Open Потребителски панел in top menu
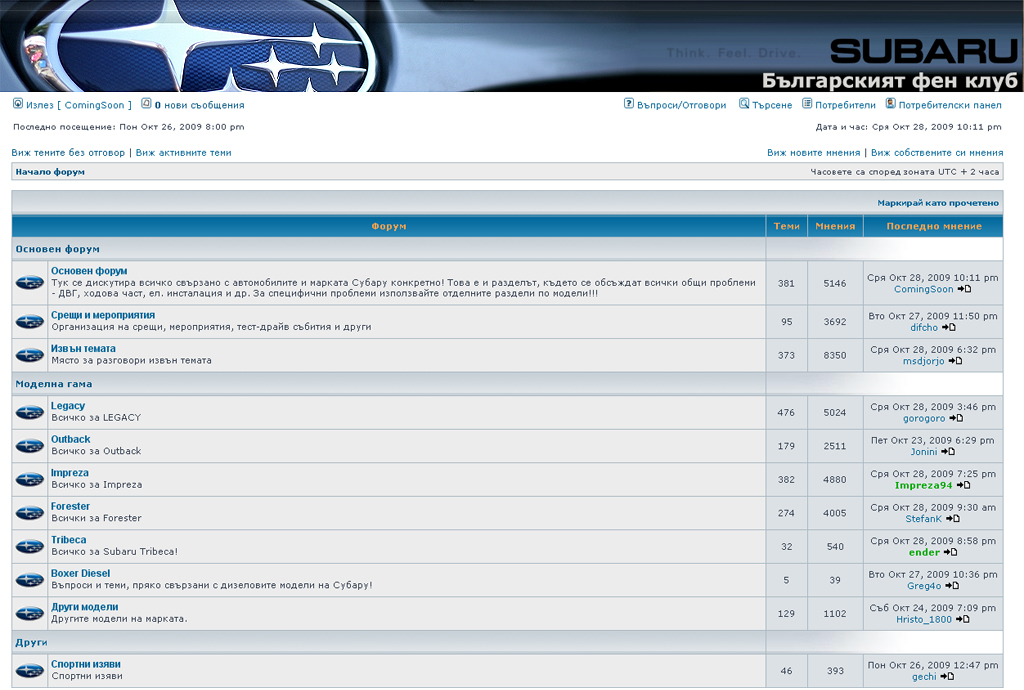 [950, 105]
